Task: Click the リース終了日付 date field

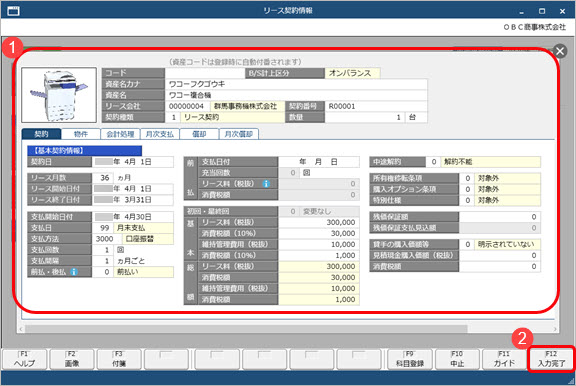Action: [x=133, y=200]
